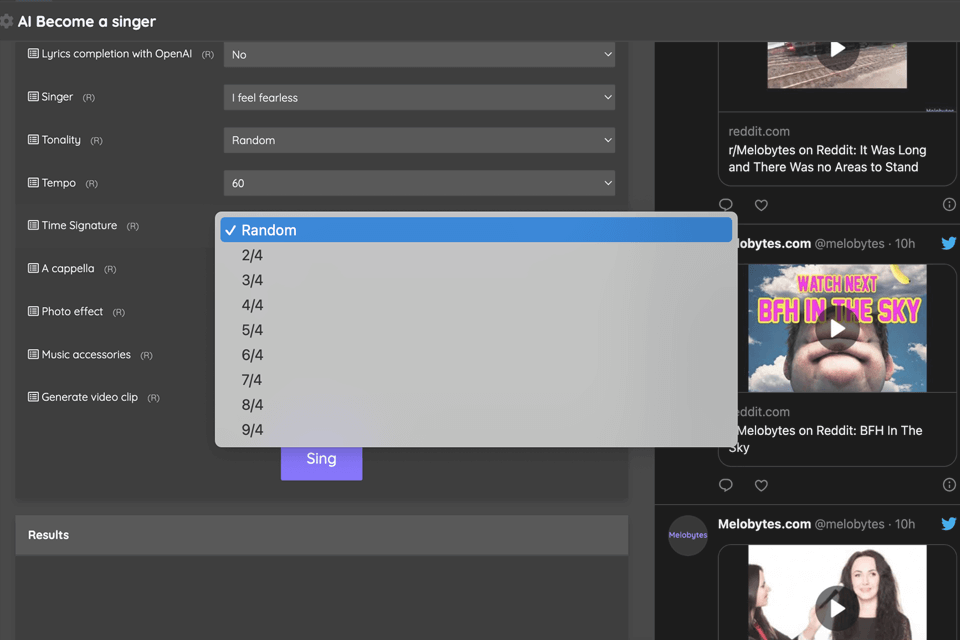This screenshot has height=640, width=960.
Task: Click the @melobytes handle on the BFH tweet
Action: point(849,244)
